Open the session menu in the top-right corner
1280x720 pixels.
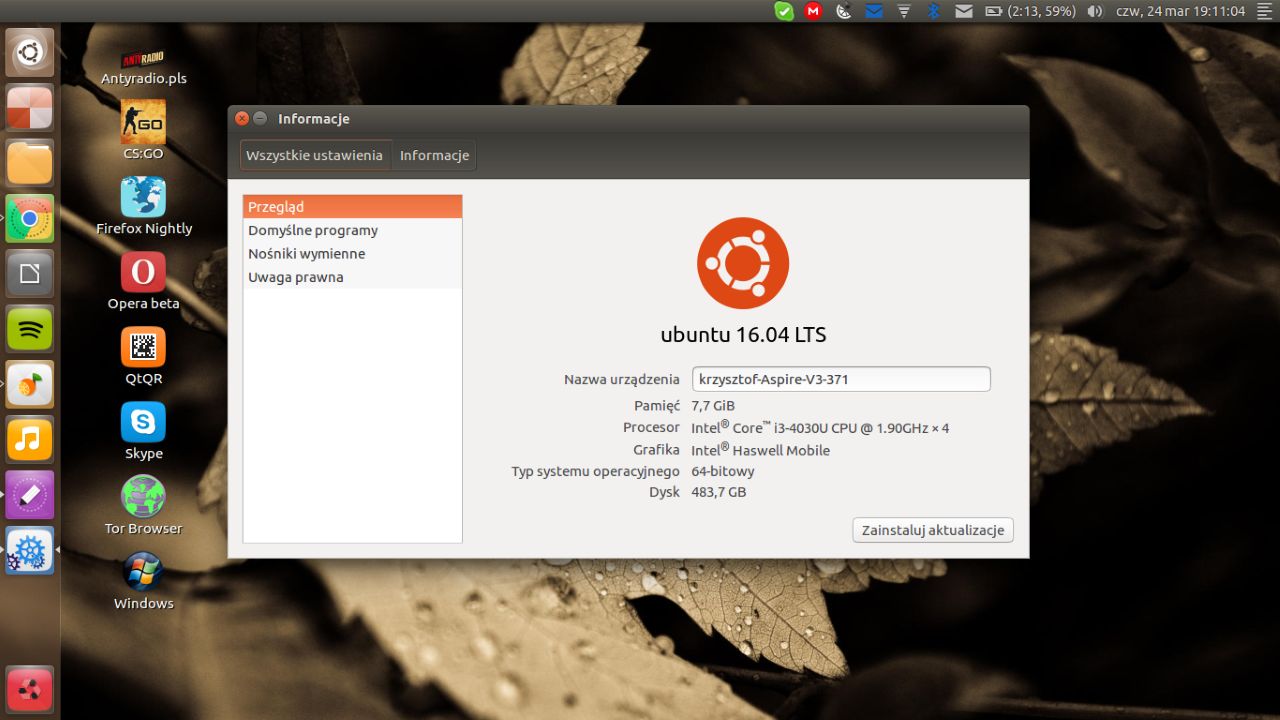coord(1264,11)
